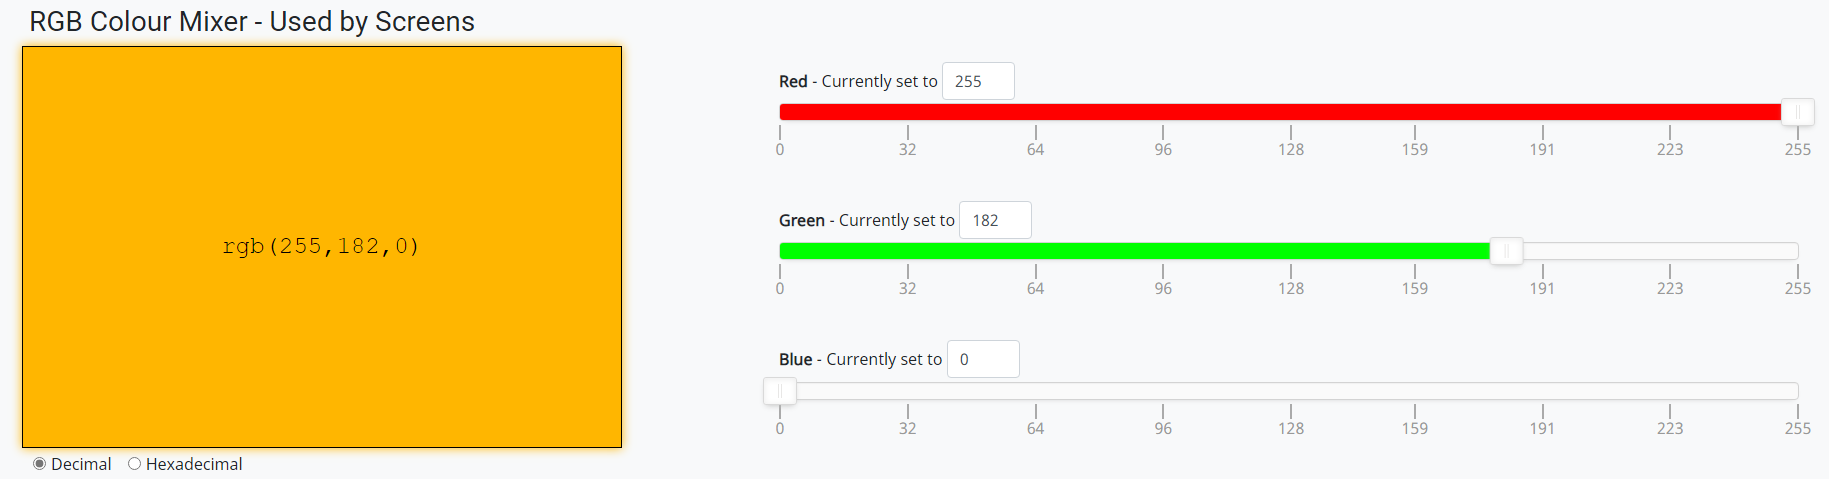Image resolution: width=1829 pixels, height=479 pixels.
Task: Click the Red slider handle
Action: (1797, 112)
